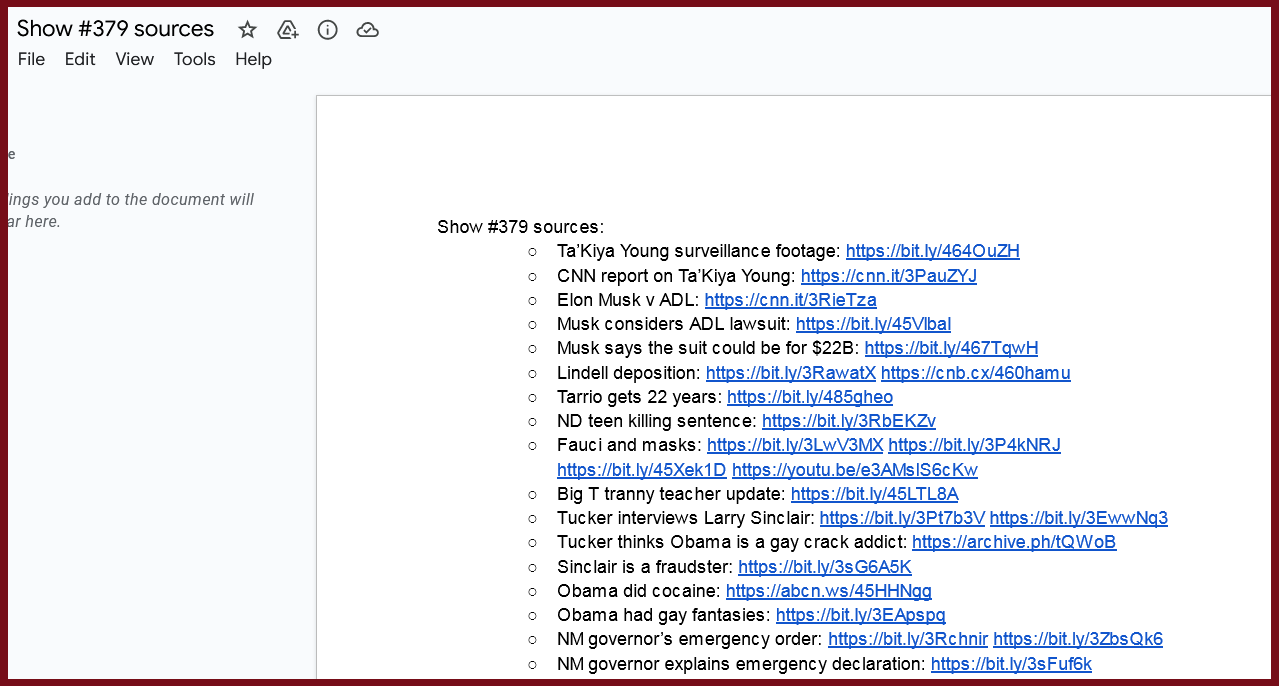Open the document info icon

click(x=327, y=30)
